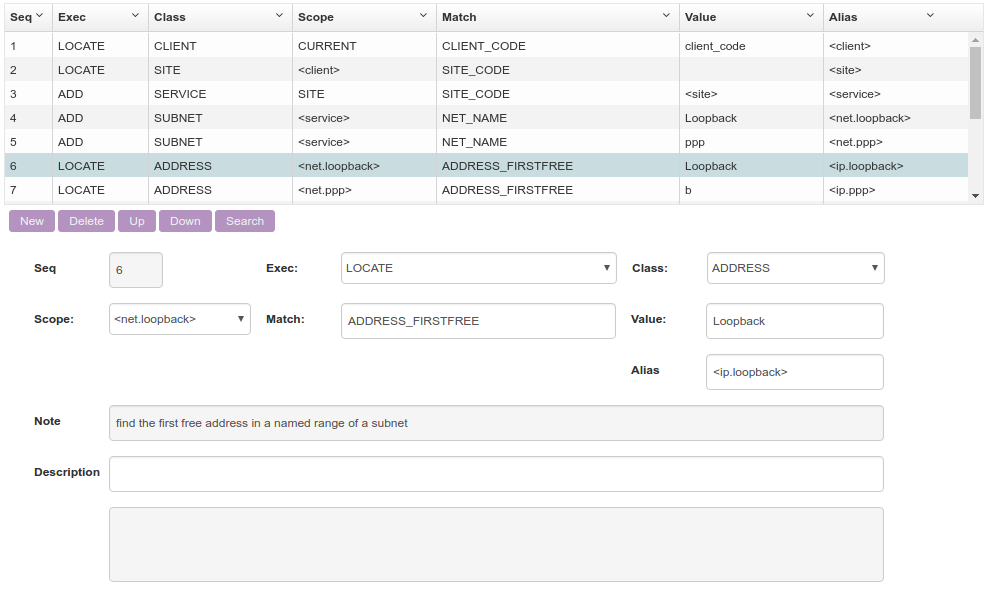Open the Scope <net.loopback> dropdown
The height and width of the screenshot is (589, 995).
[180, 319]
